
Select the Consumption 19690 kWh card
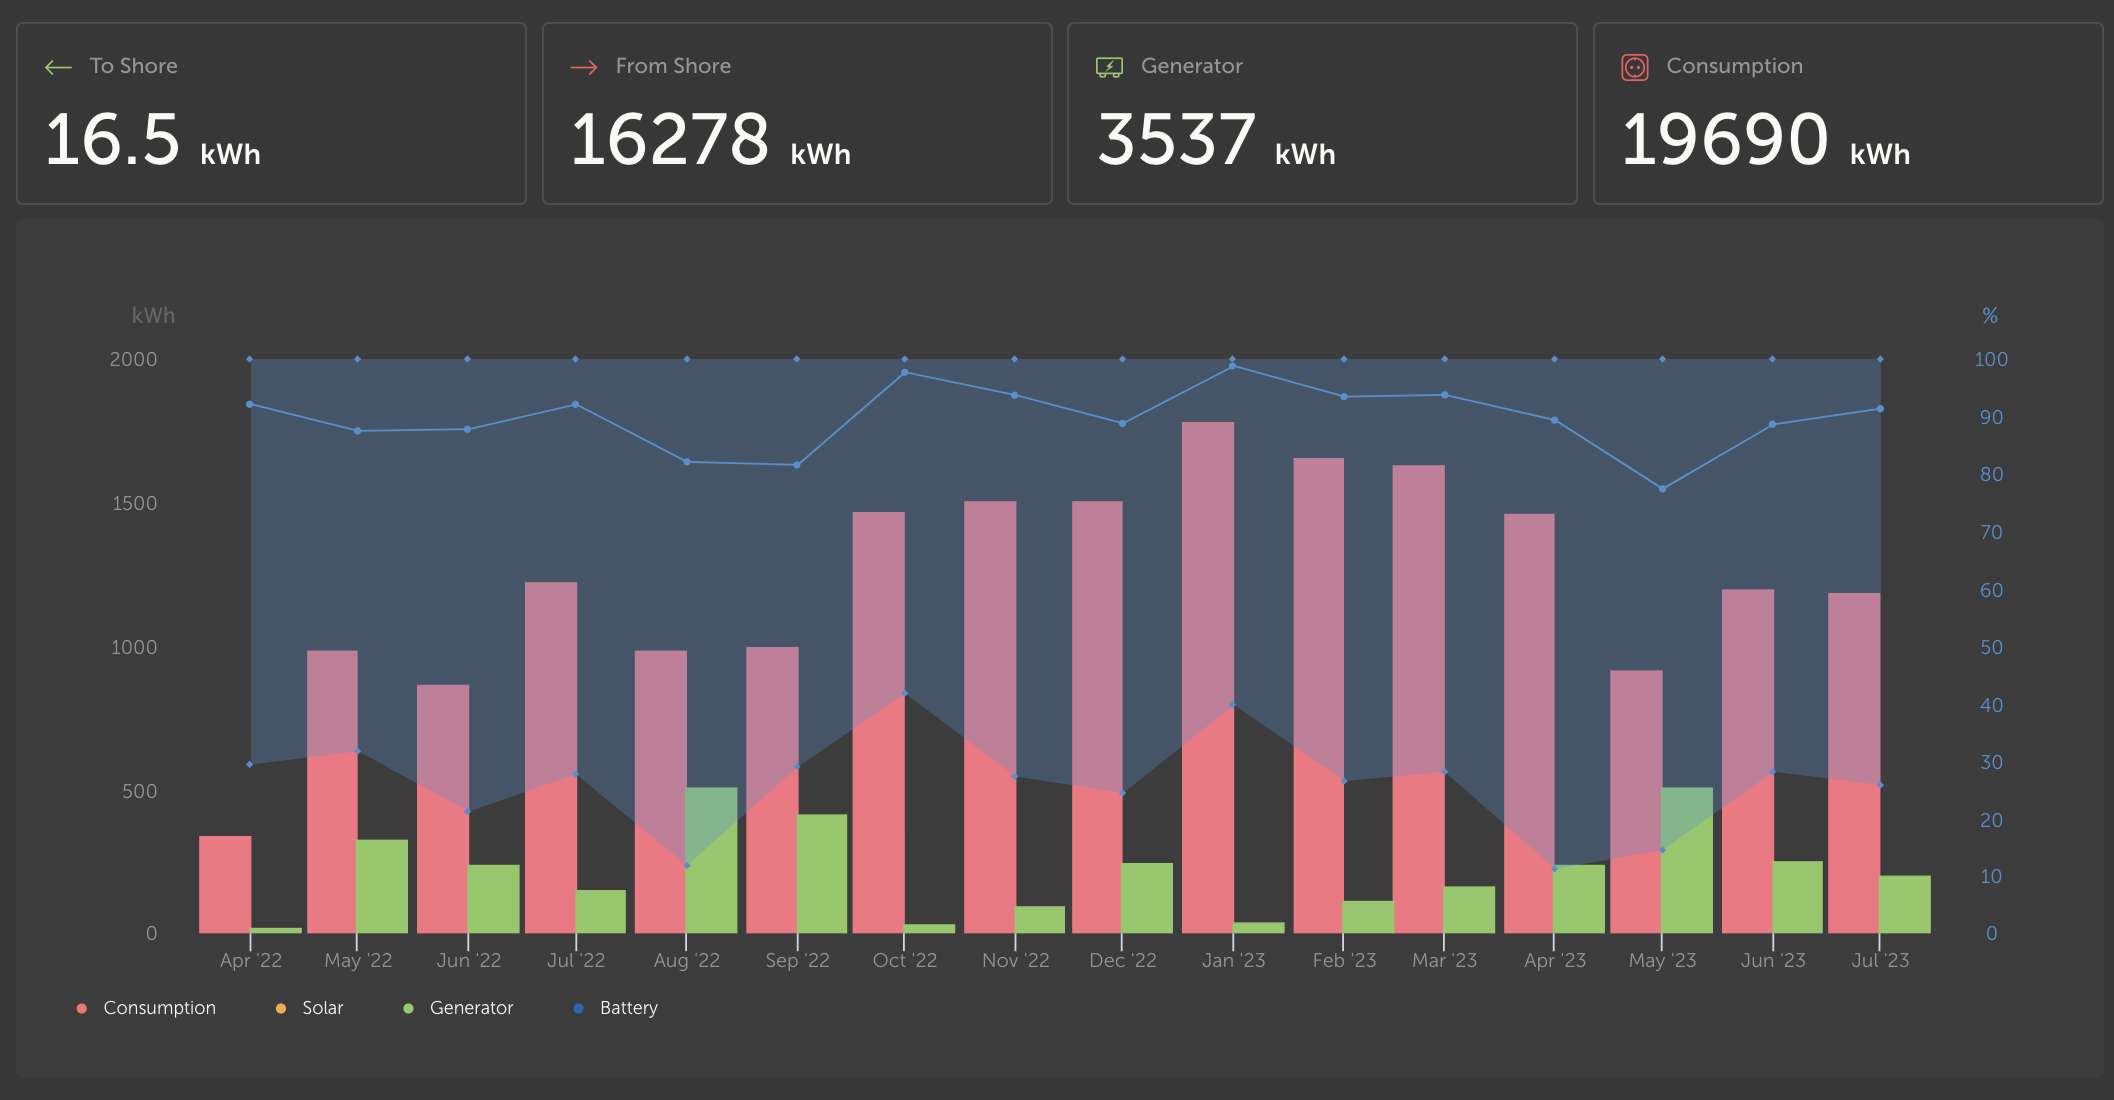[1847, 114]
